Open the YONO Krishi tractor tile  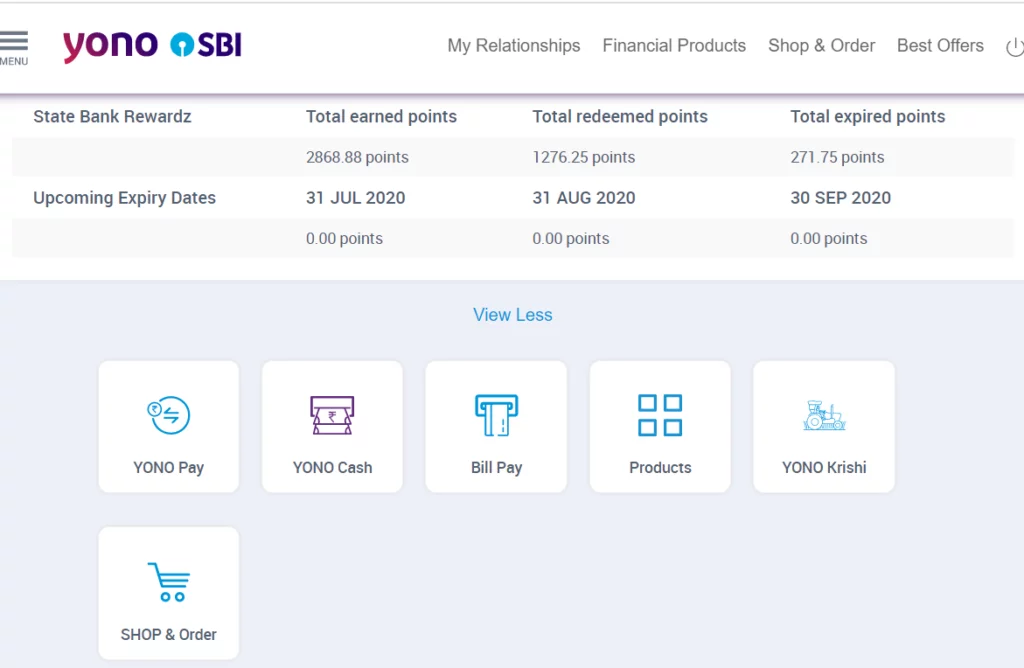tap(824, 426)
